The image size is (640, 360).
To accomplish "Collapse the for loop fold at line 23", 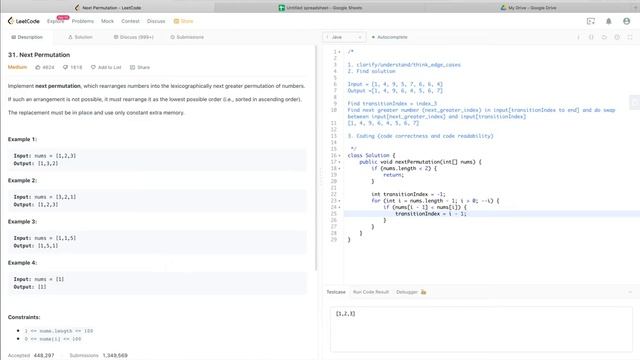I will tap(339, 201).
